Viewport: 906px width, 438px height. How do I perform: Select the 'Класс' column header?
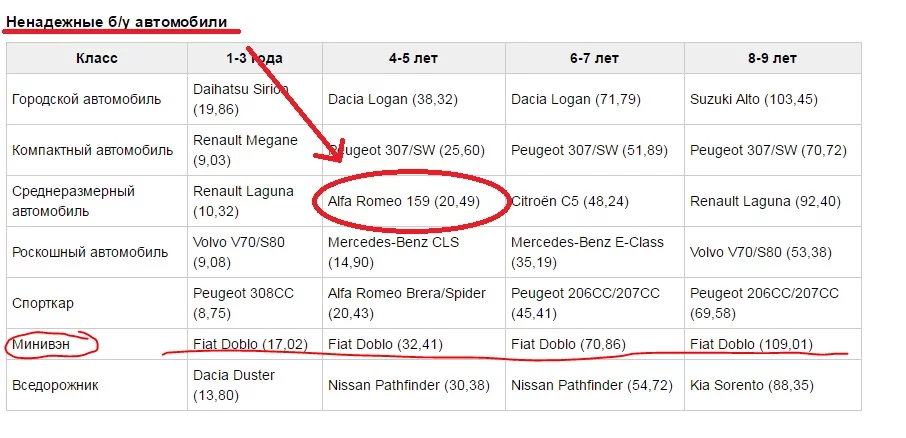[x=97, y=58]
